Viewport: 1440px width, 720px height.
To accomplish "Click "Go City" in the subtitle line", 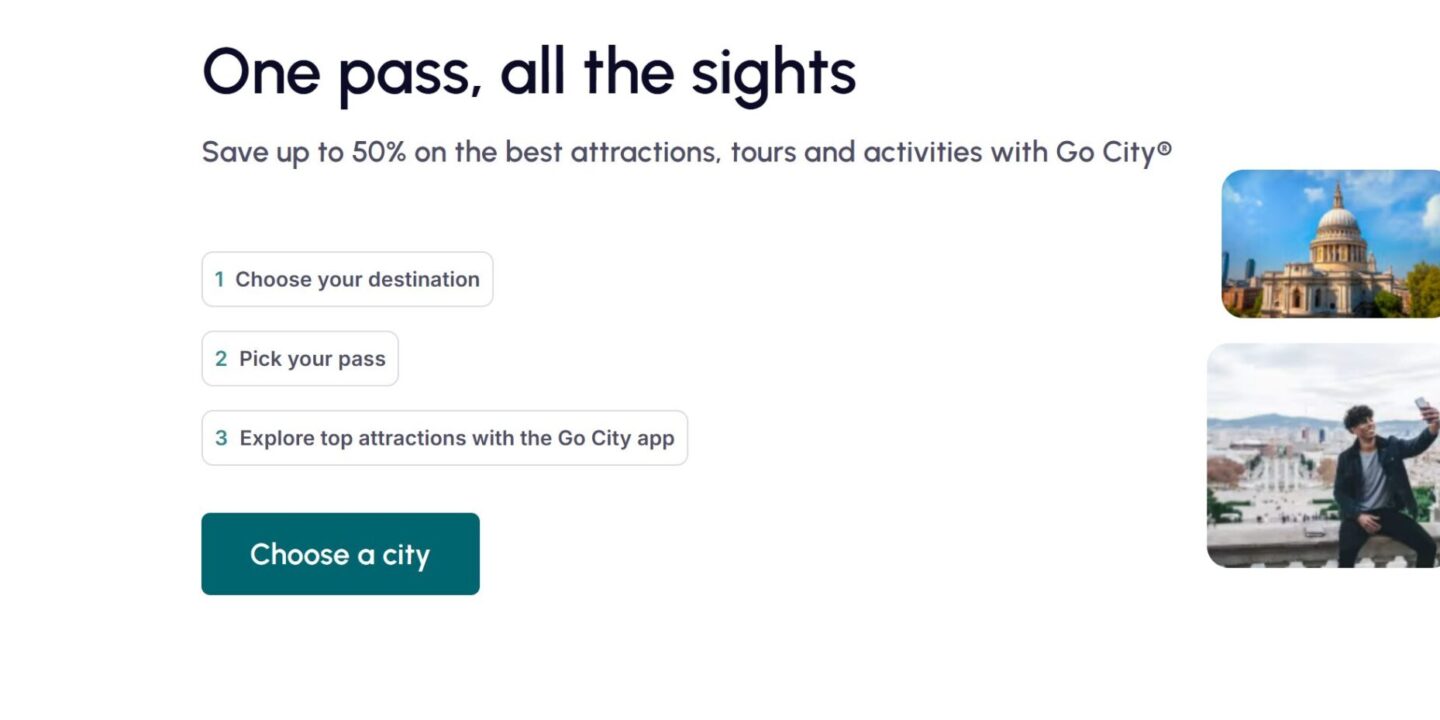I will pyautogui.click(x=1105, y=152).
